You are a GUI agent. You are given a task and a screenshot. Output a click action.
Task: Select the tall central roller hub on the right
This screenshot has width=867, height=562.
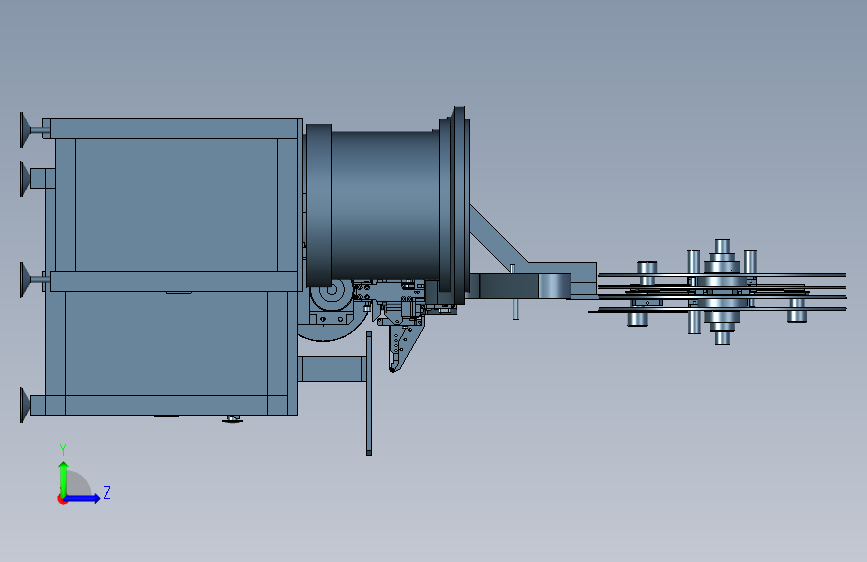click(x=722, y=292)
